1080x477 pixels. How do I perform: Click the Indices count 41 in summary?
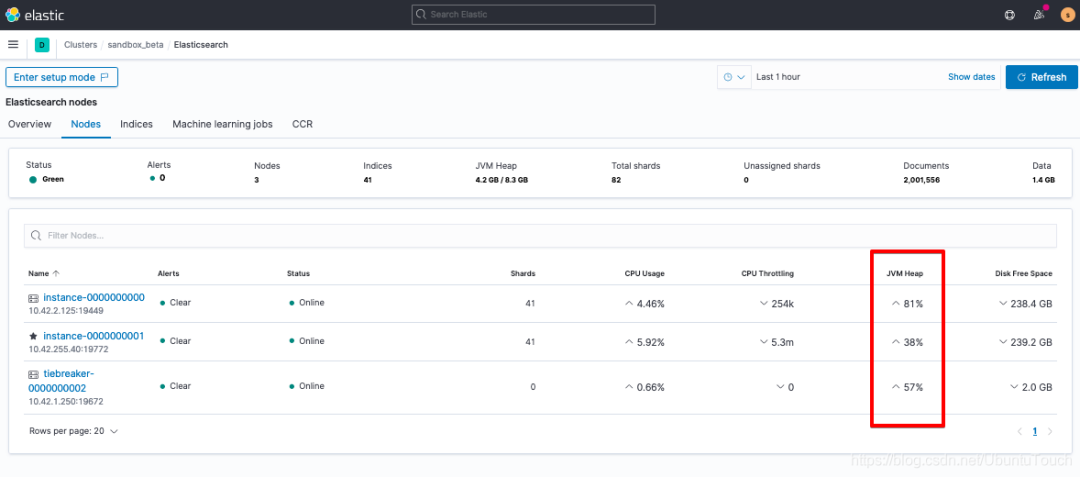coord(367,179)
